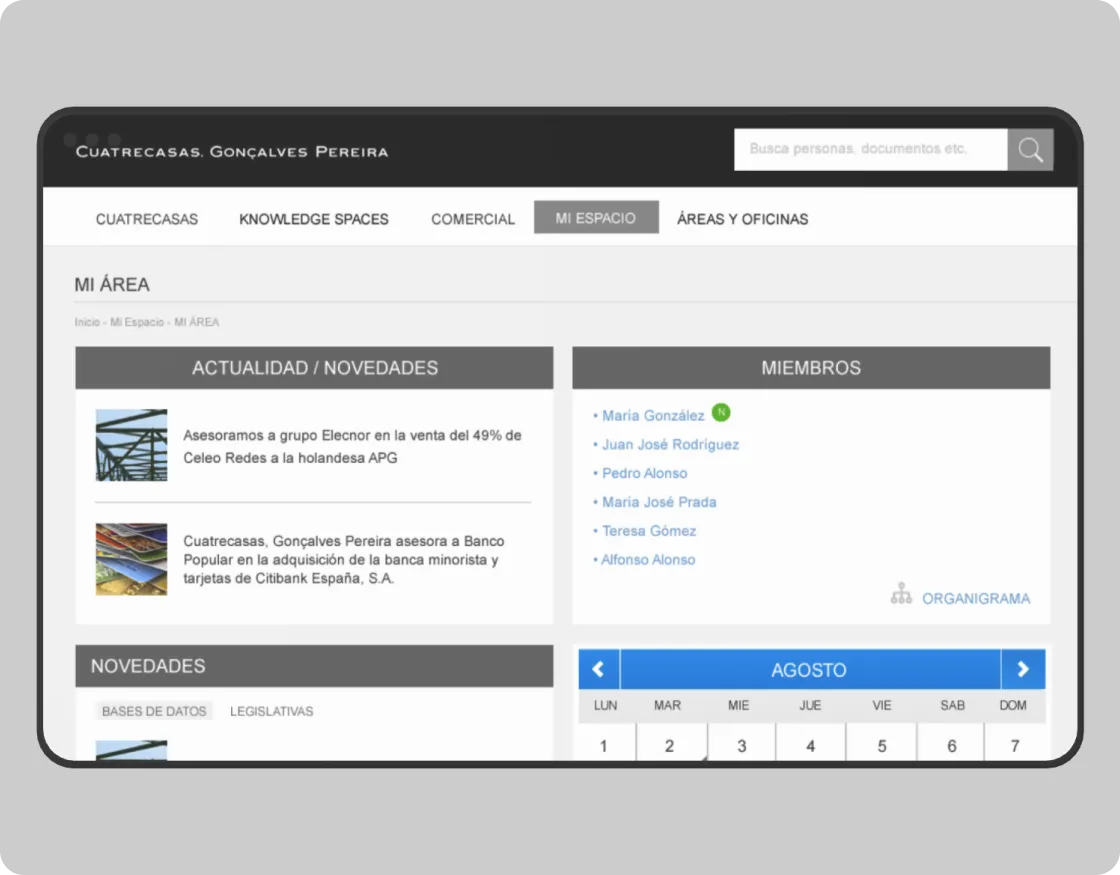
Task: Switch to the Legislativas tab
Action: 271,711
